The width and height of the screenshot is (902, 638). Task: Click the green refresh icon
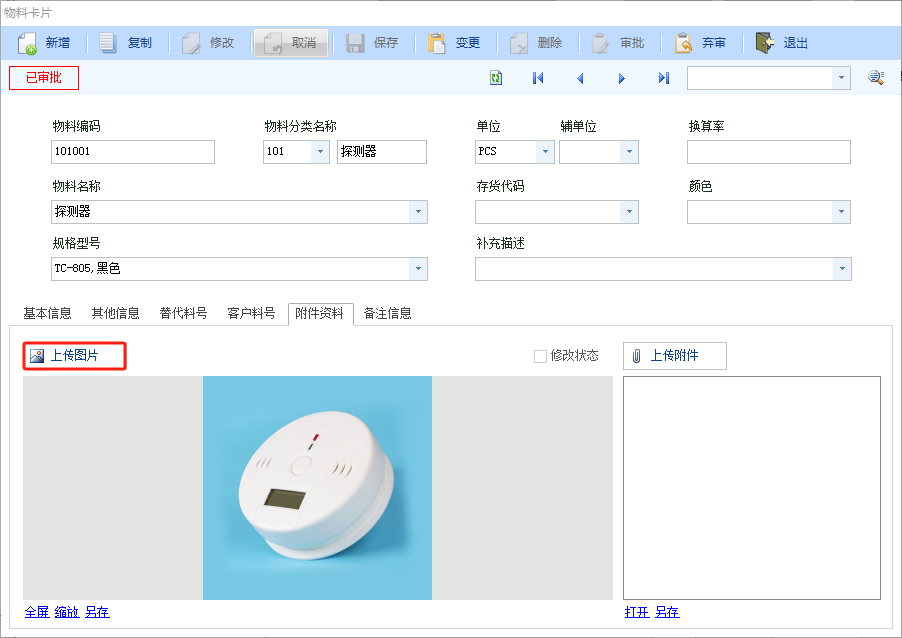click(496, 78)
